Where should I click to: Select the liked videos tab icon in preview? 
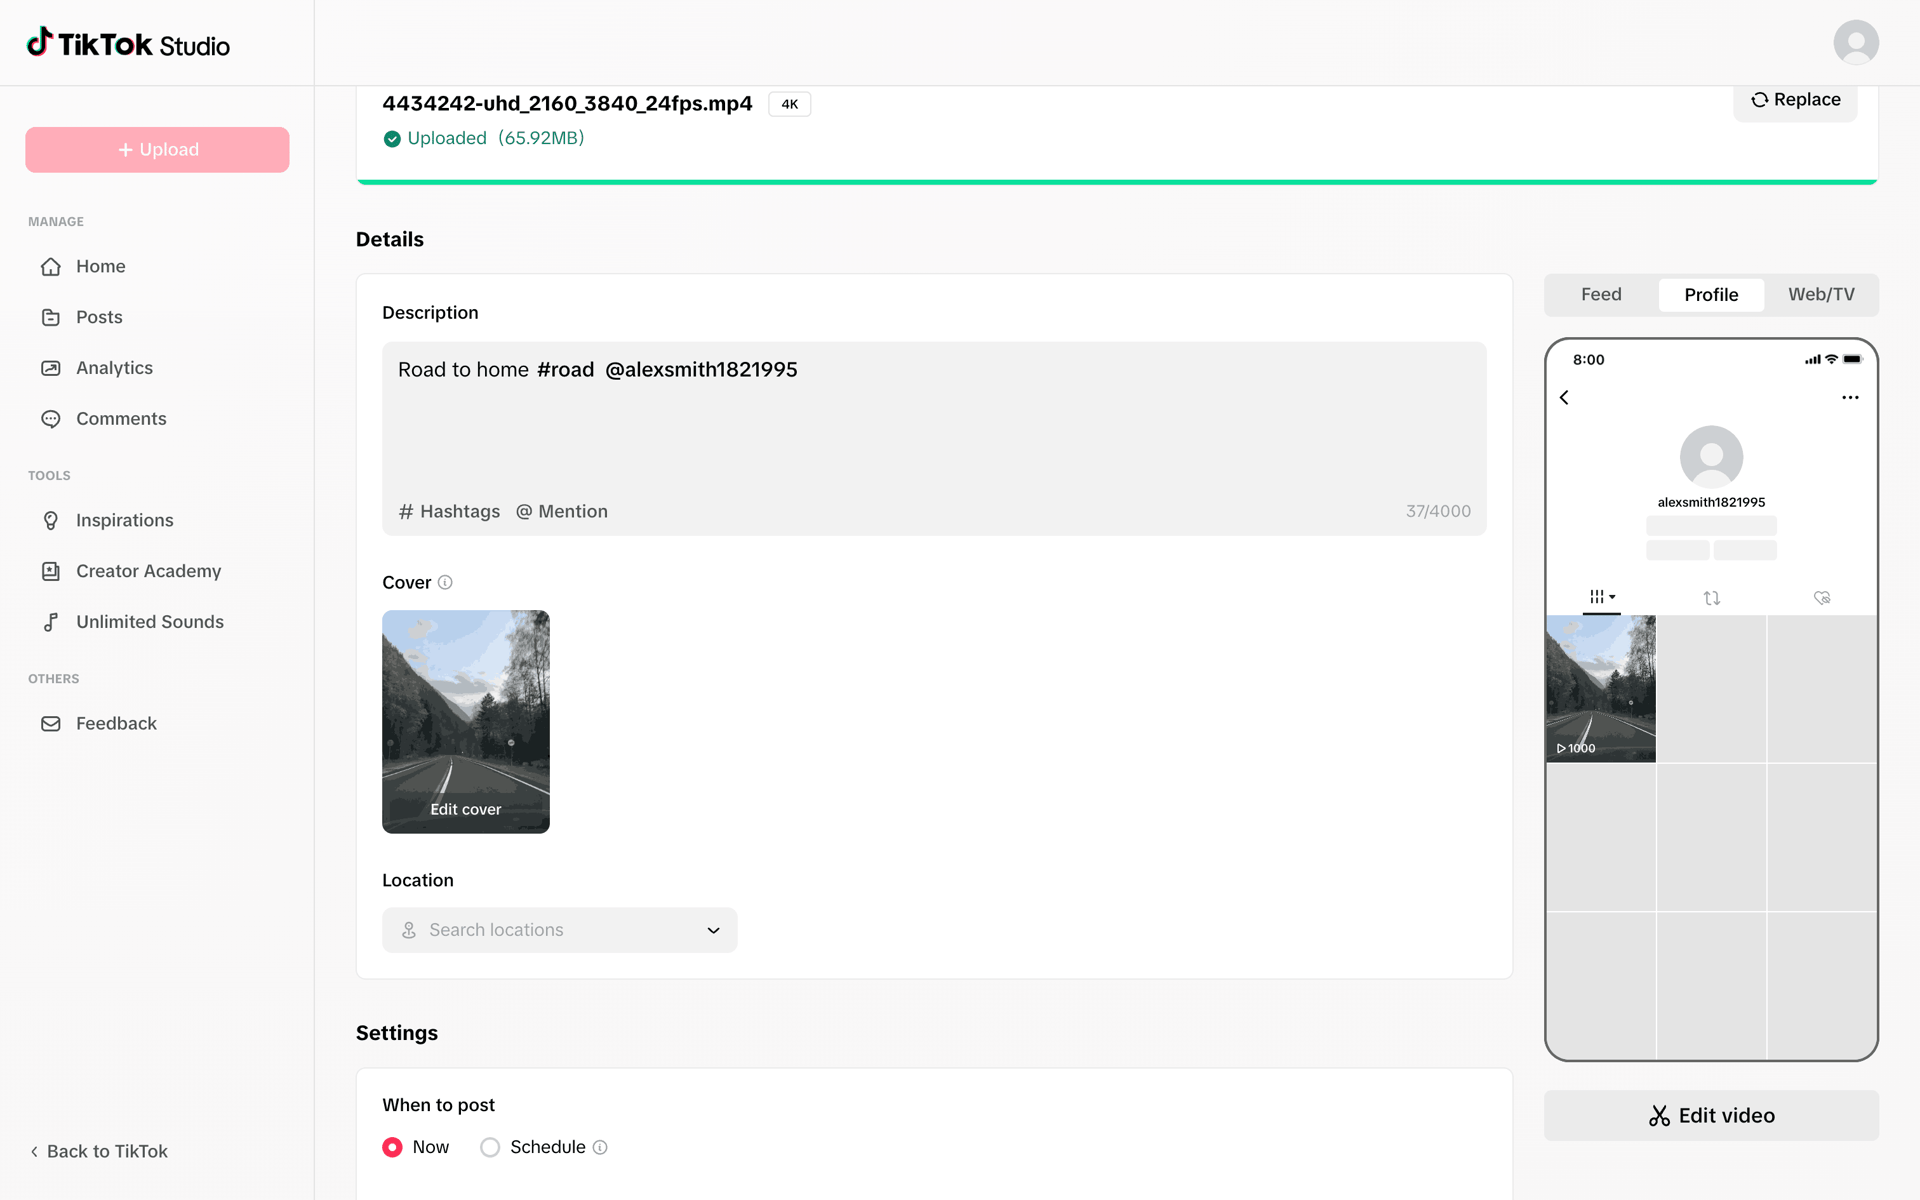1822,598
